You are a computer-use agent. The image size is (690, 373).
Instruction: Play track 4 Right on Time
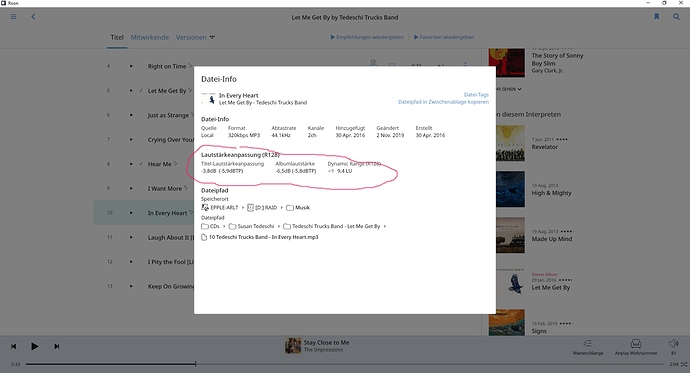(131, 66)
